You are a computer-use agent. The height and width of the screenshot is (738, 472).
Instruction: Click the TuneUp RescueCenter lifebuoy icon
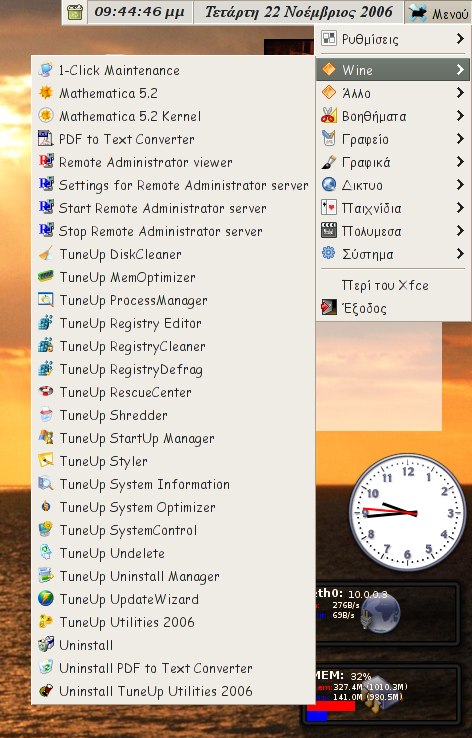click(x=46, y=392)
